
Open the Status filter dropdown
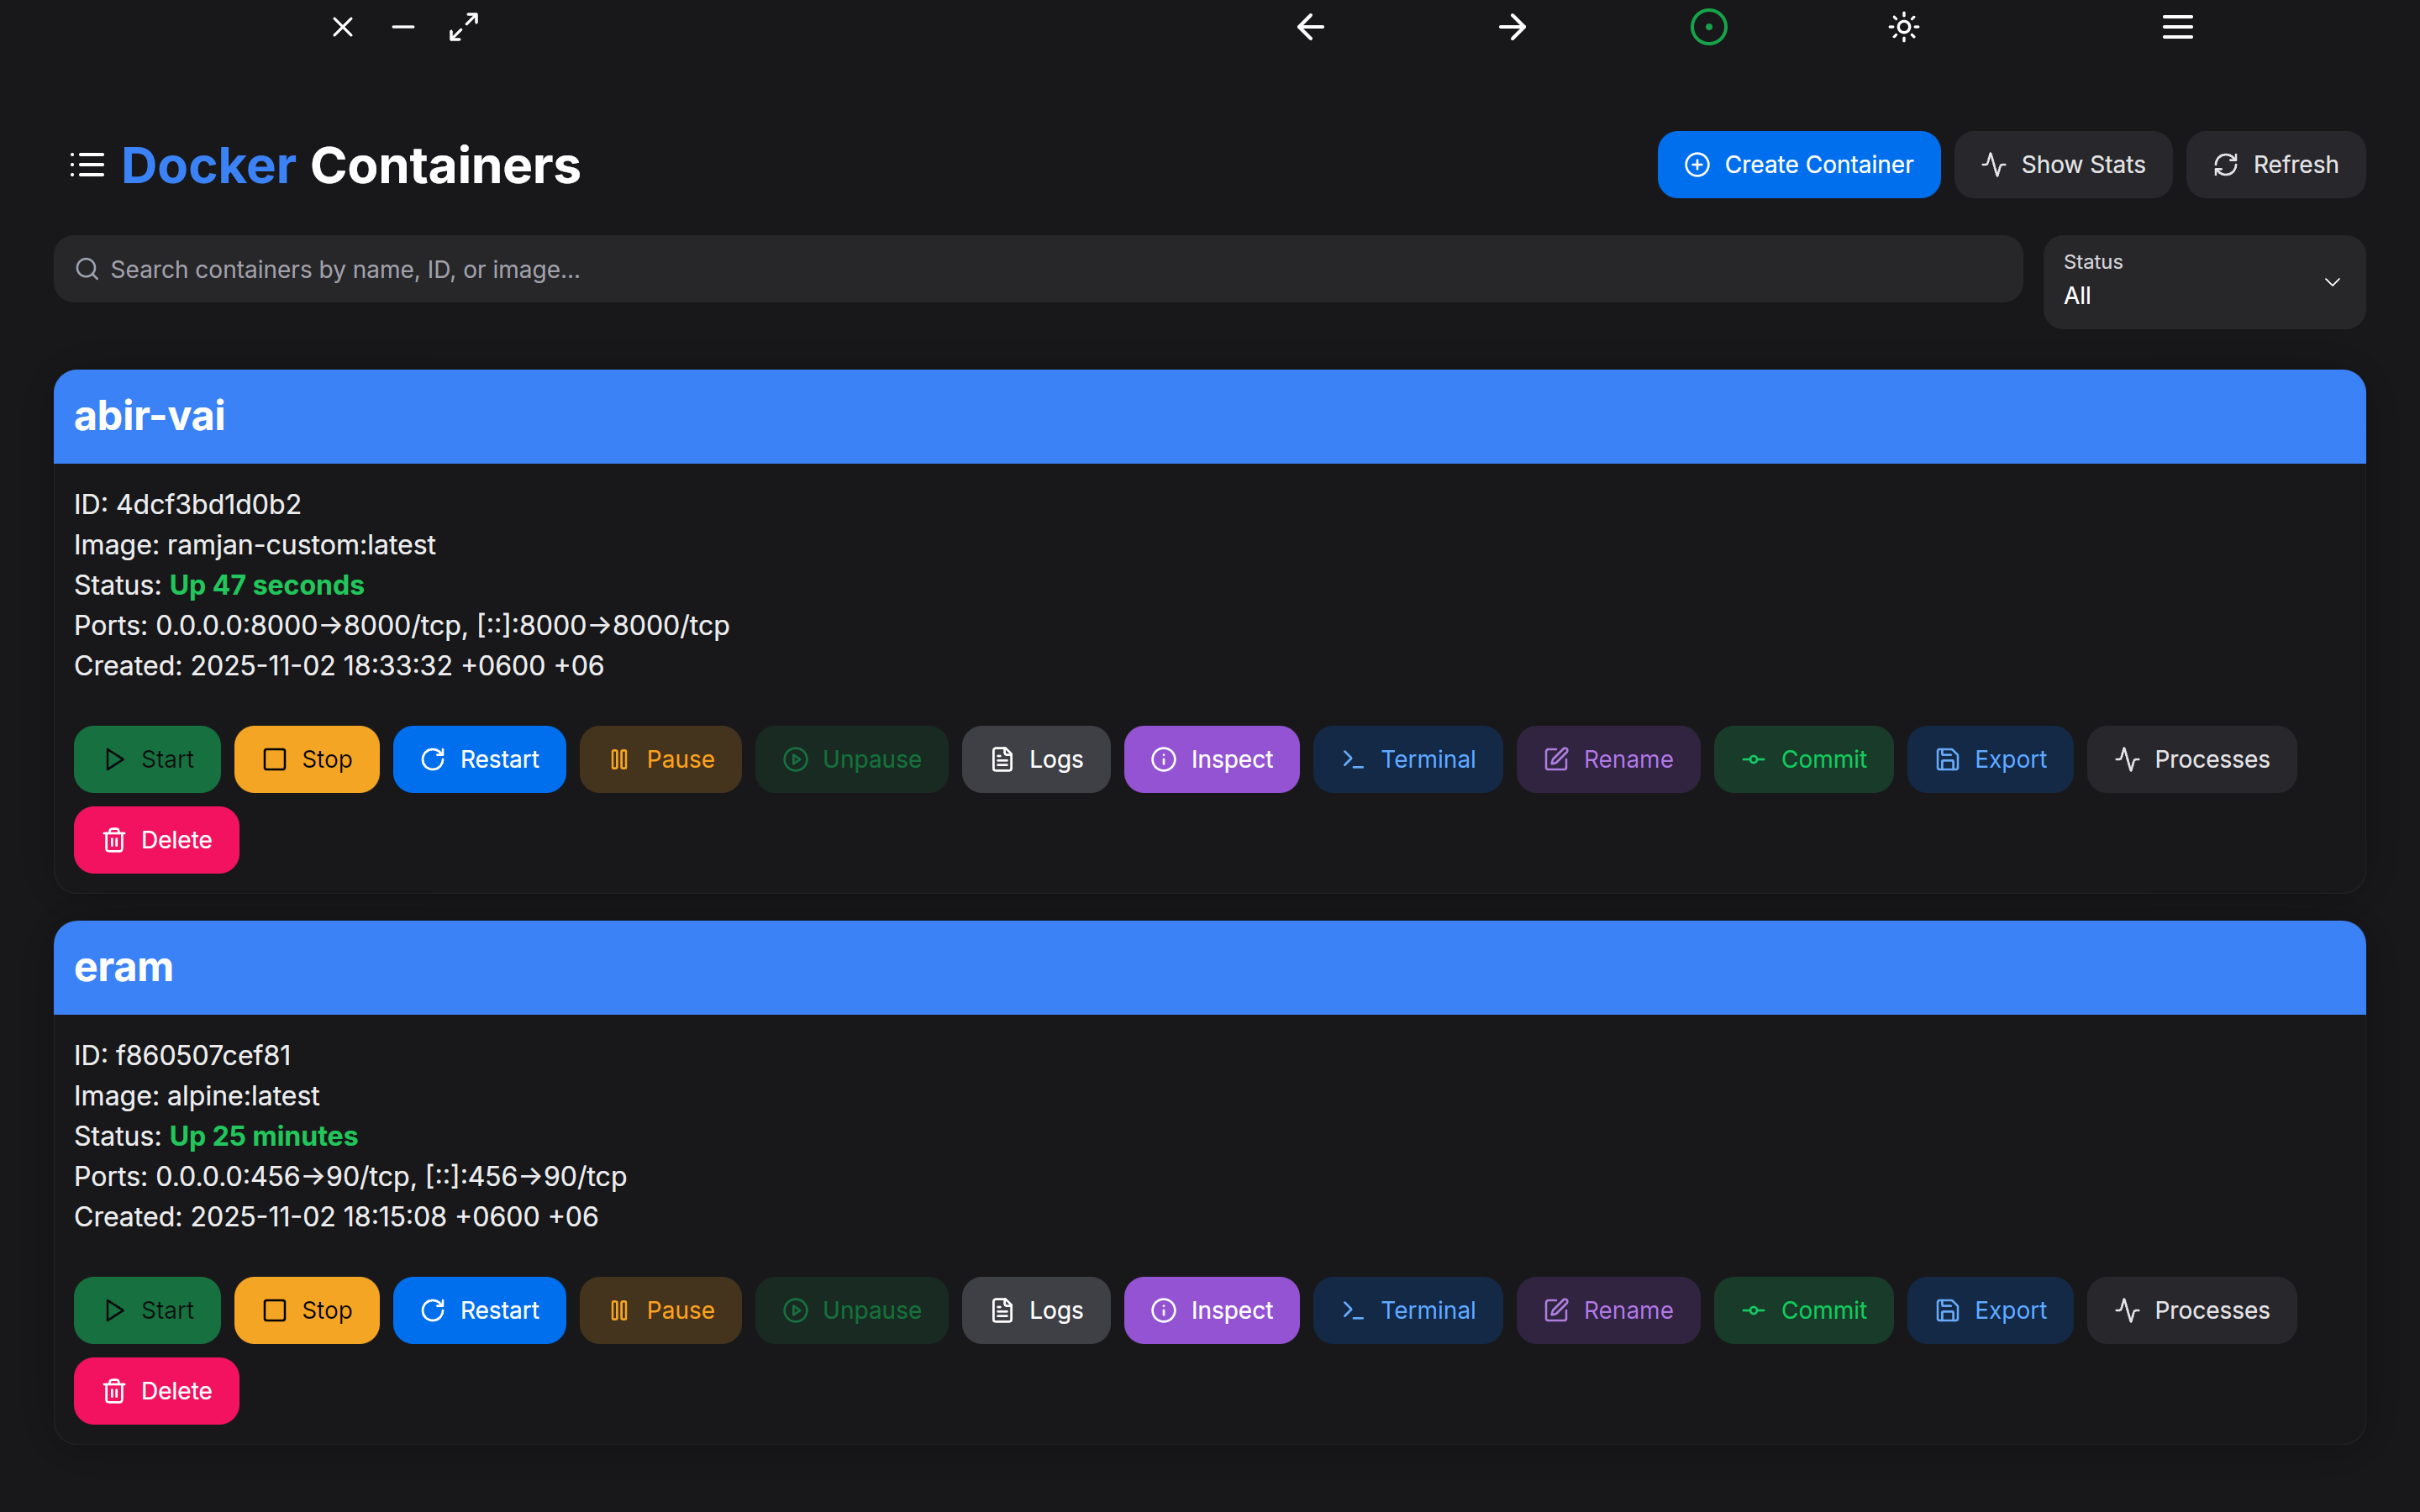click(x=2203, y=282)
